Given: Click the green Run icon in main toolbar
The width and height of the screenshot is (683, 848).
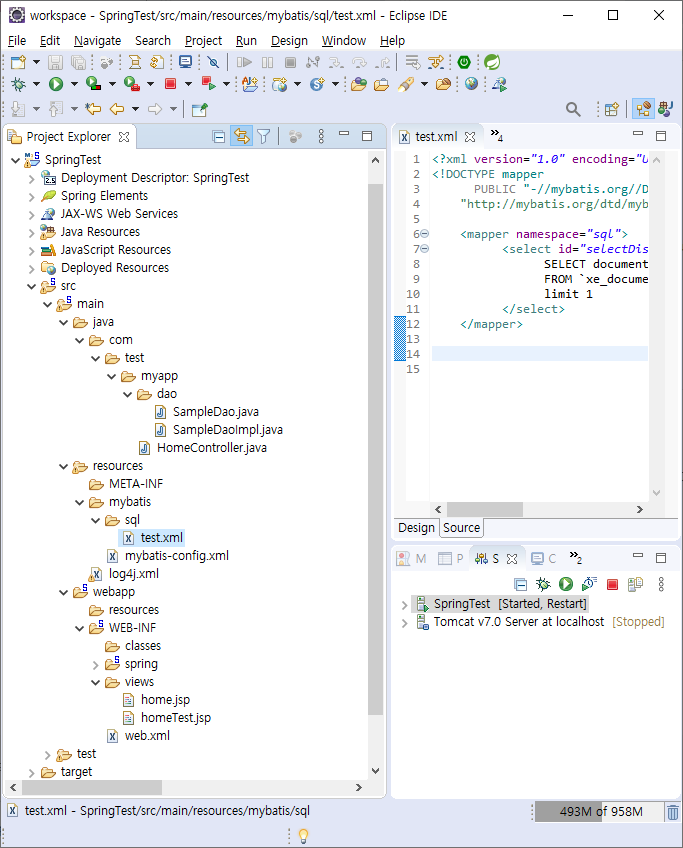Looking at the screenshot, I should [x=56, y=84].
